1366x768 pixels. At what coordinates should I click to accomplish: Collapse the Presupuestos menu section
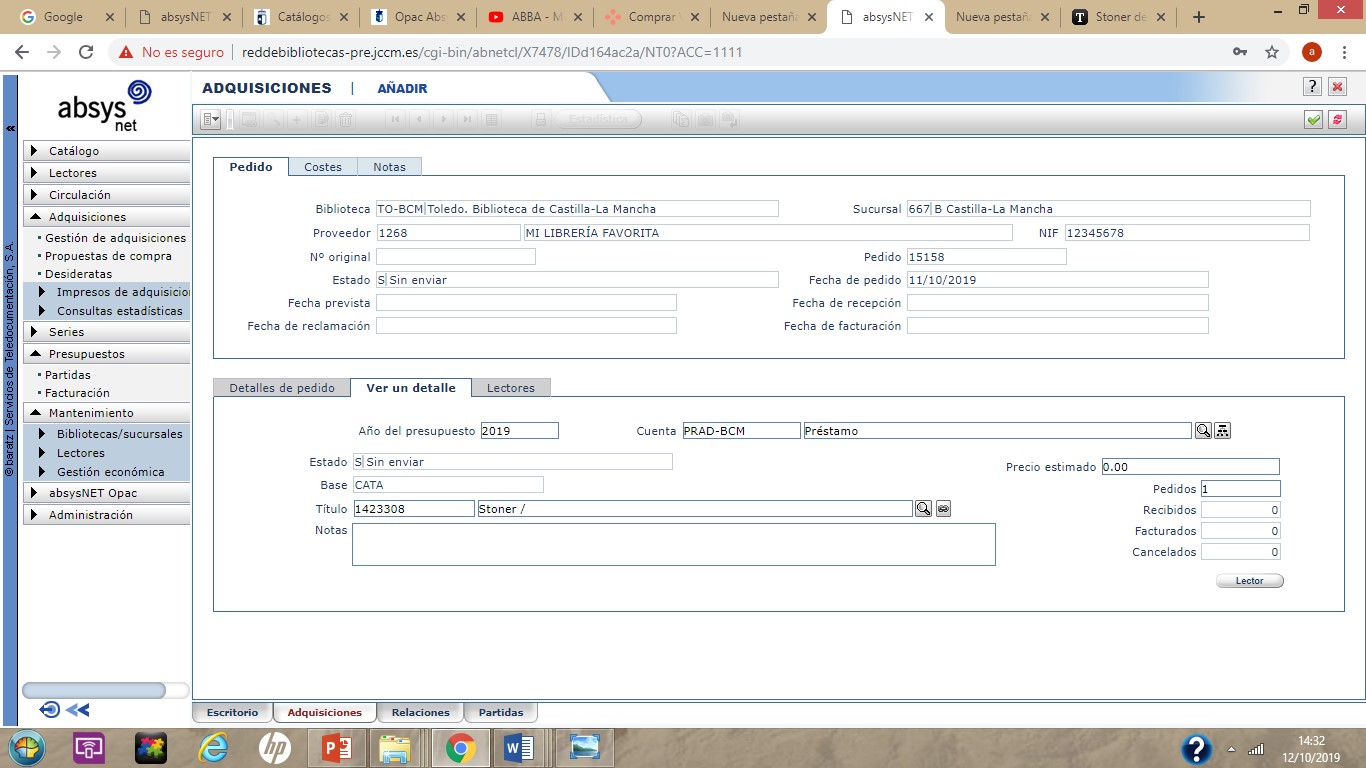pos(106,354)
